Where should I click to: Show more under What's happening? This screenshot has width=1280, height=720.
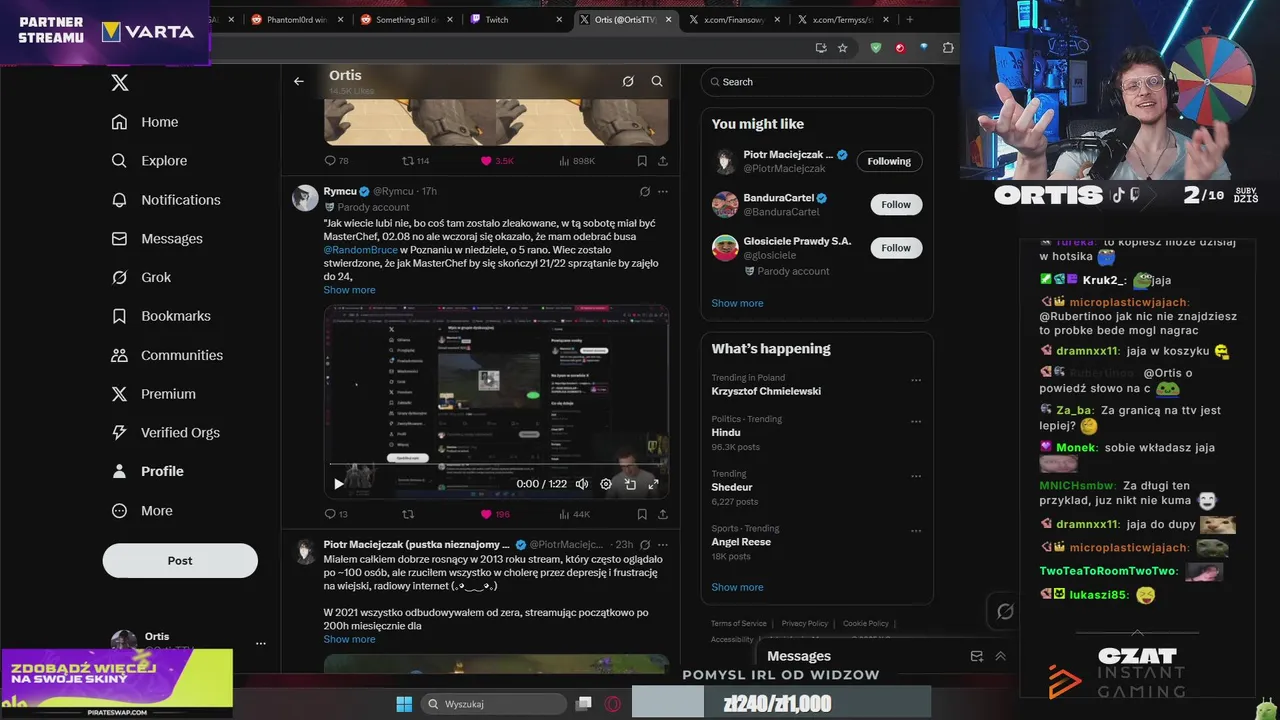point(737,587)
